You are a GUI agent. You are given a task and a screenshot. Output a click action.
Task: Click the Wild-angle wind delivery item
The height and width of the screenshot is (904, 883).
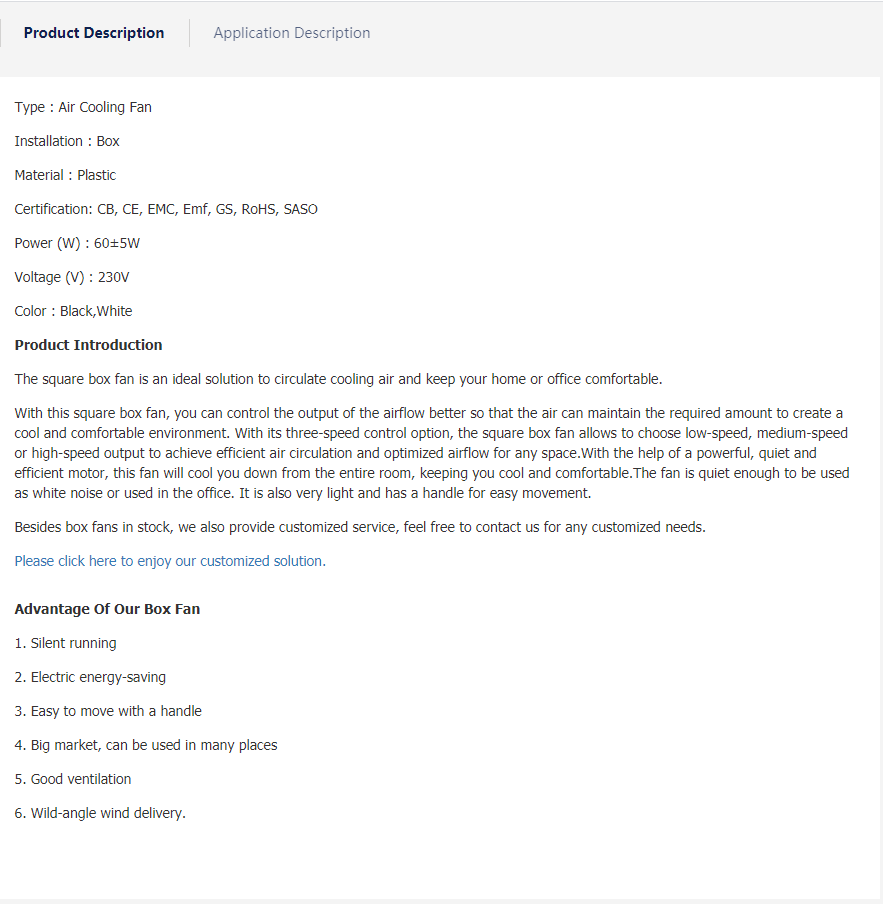click(100, 813)
